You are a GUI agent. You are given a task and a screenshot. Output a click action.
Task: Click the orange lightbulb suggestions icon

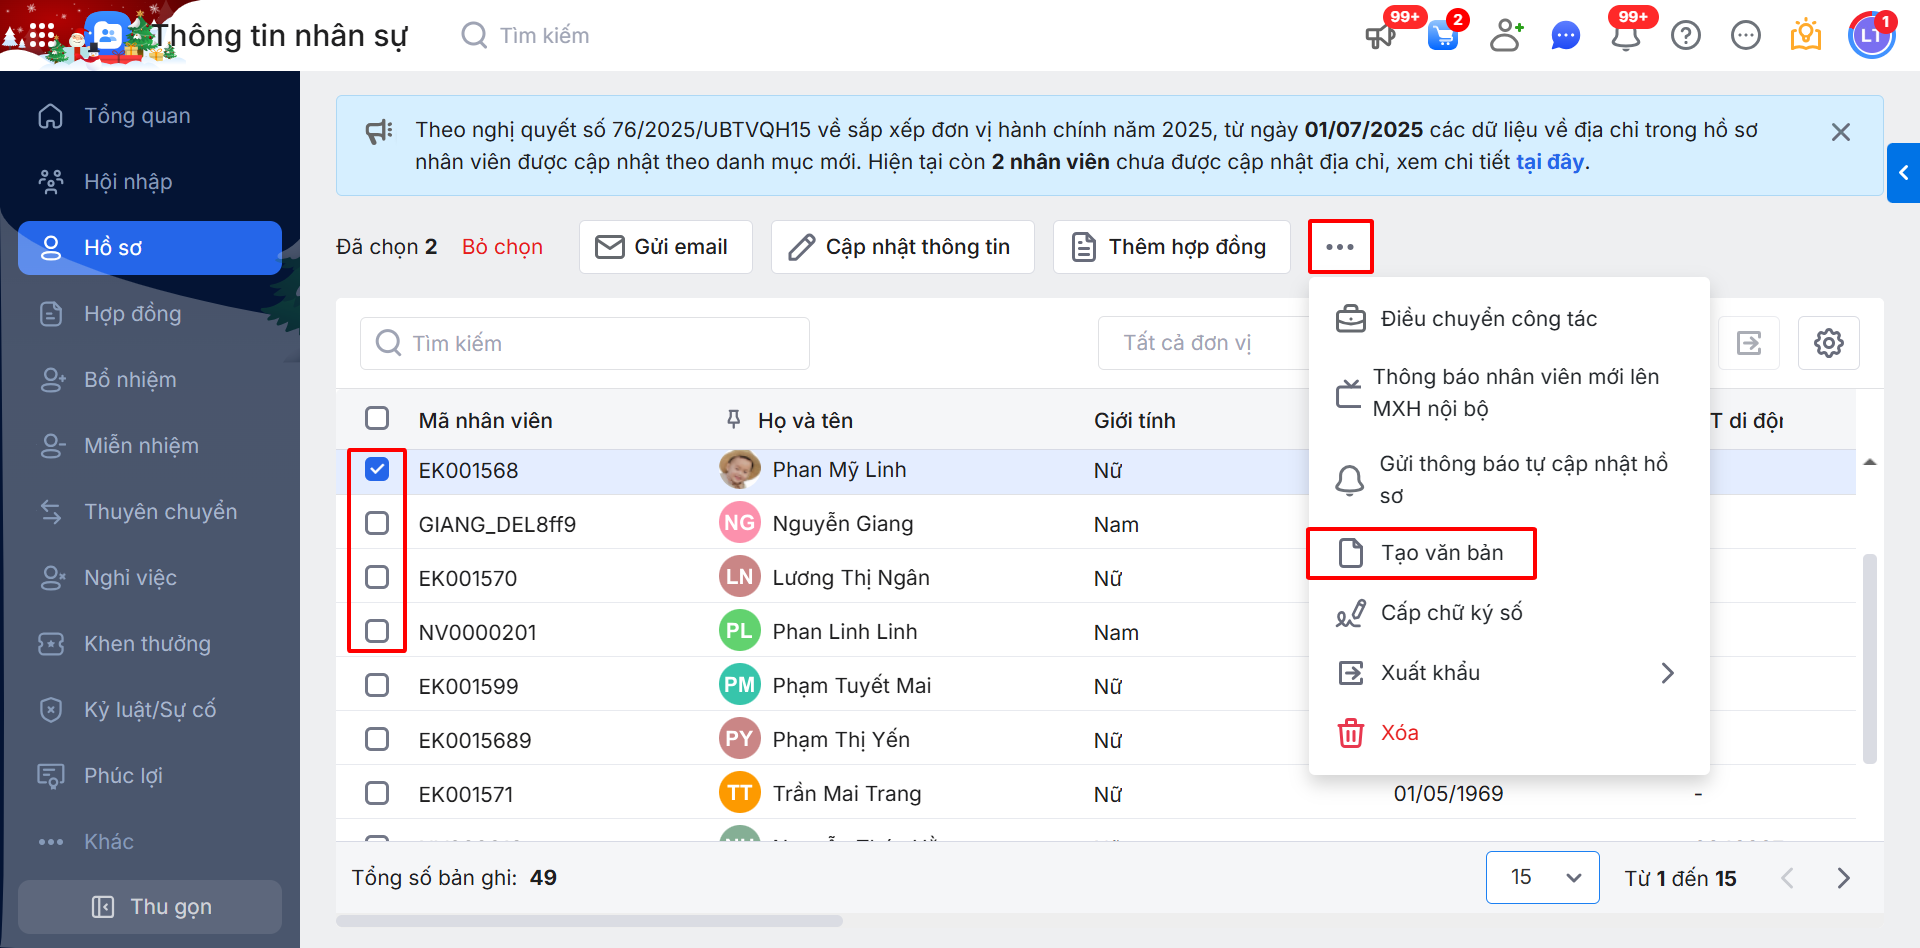coord(1806,36)
